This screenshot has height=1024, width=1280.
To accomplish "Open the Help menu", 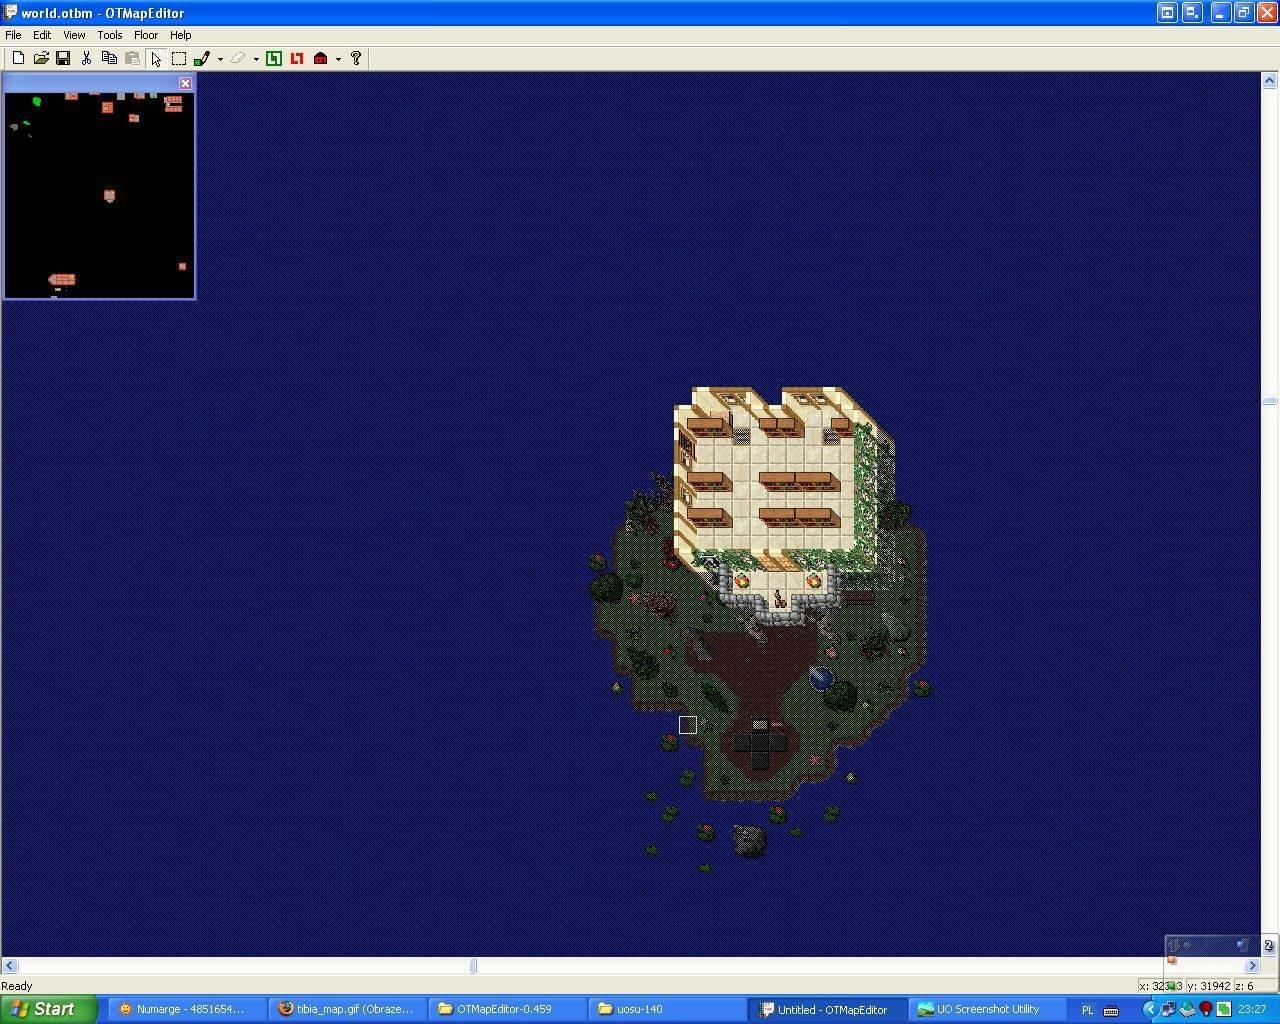I will (181, 35).
